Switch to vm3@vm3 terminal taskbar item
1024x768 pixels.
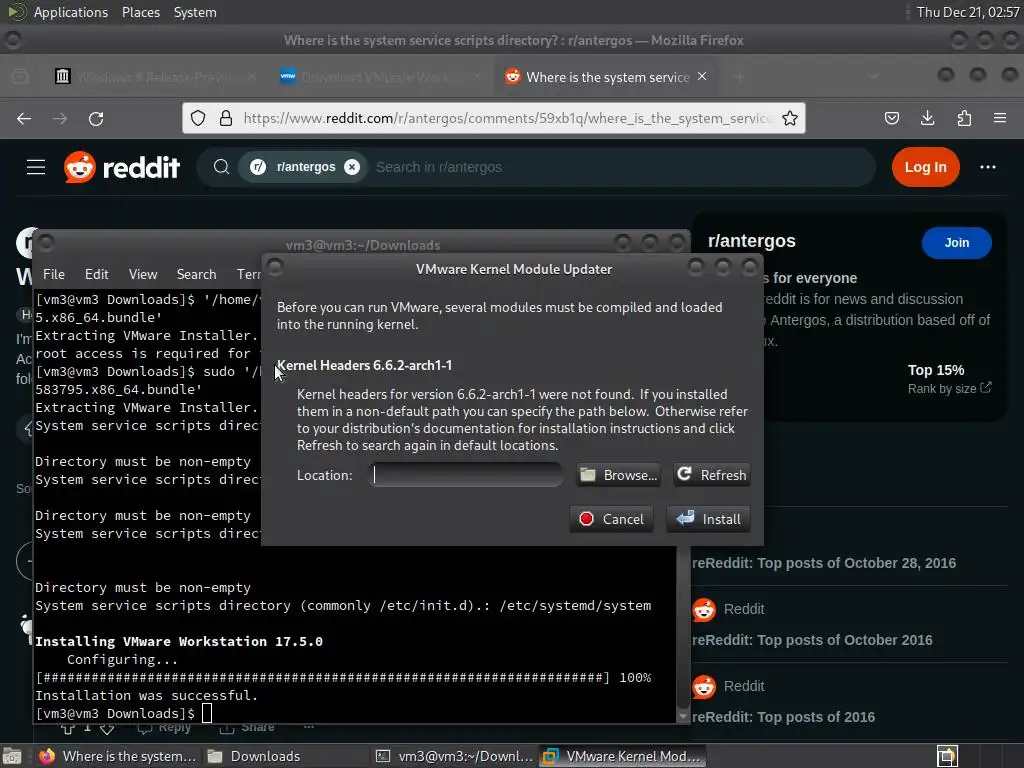454,756
